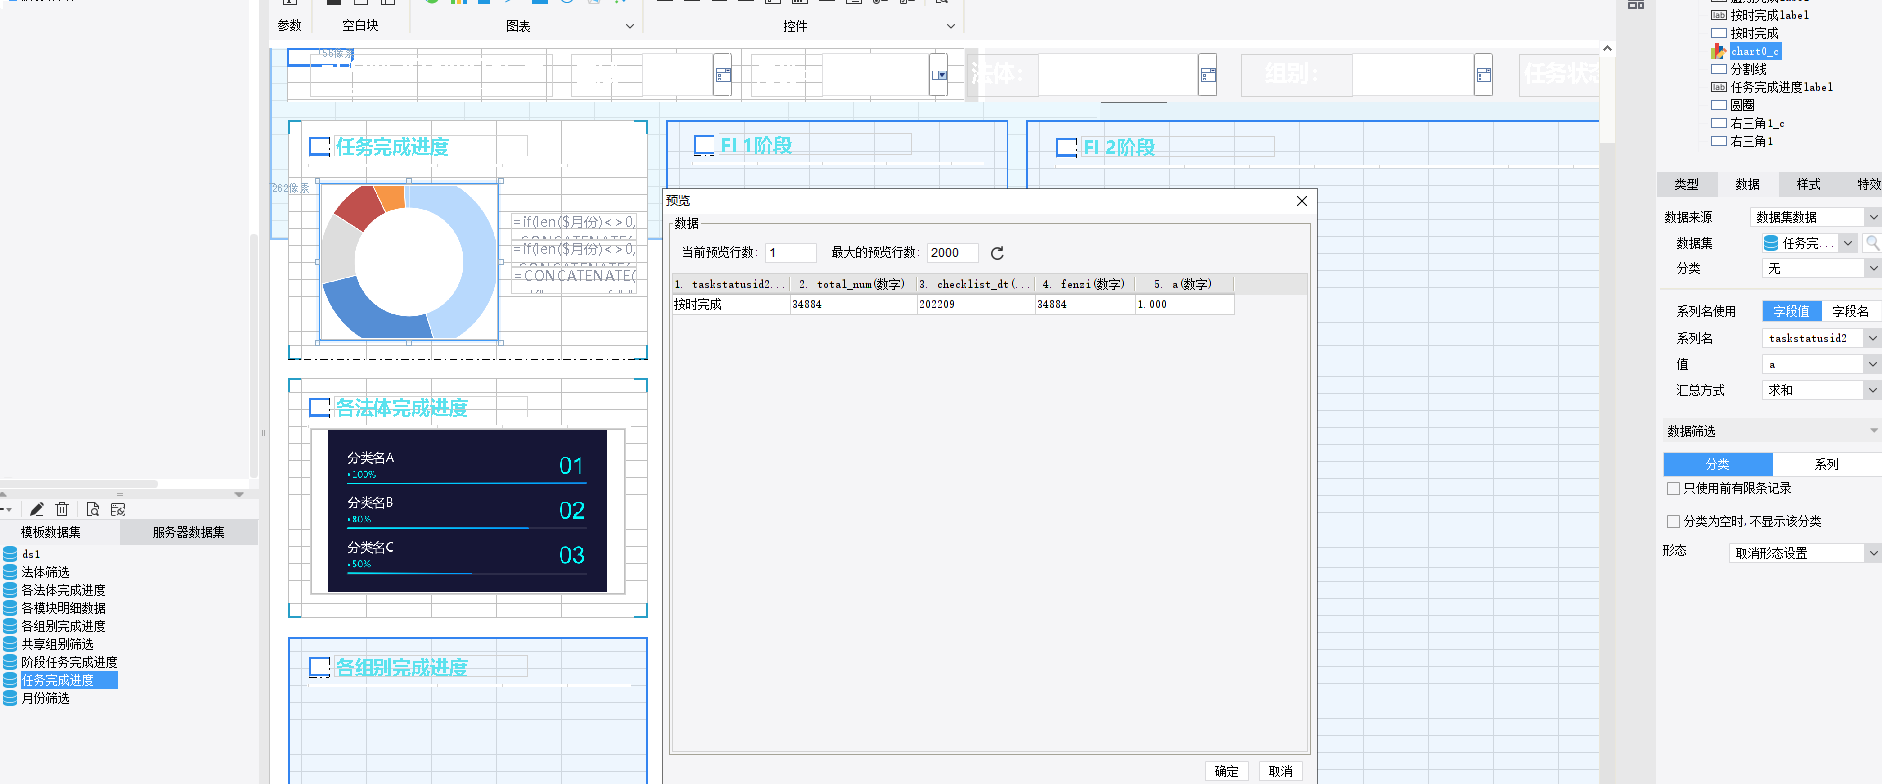Screen dimensions: 1882x784
Task: Open the 汇总方式 dropdown showing 求和
Action: [1822, 390]
